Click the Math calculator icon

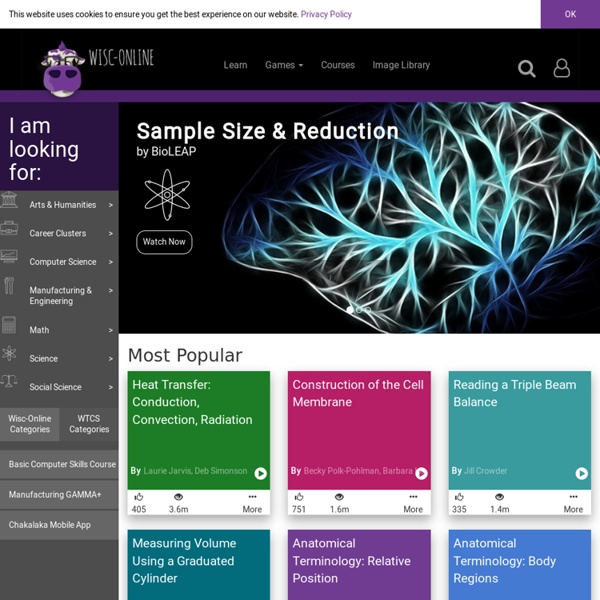click(9, 325)
